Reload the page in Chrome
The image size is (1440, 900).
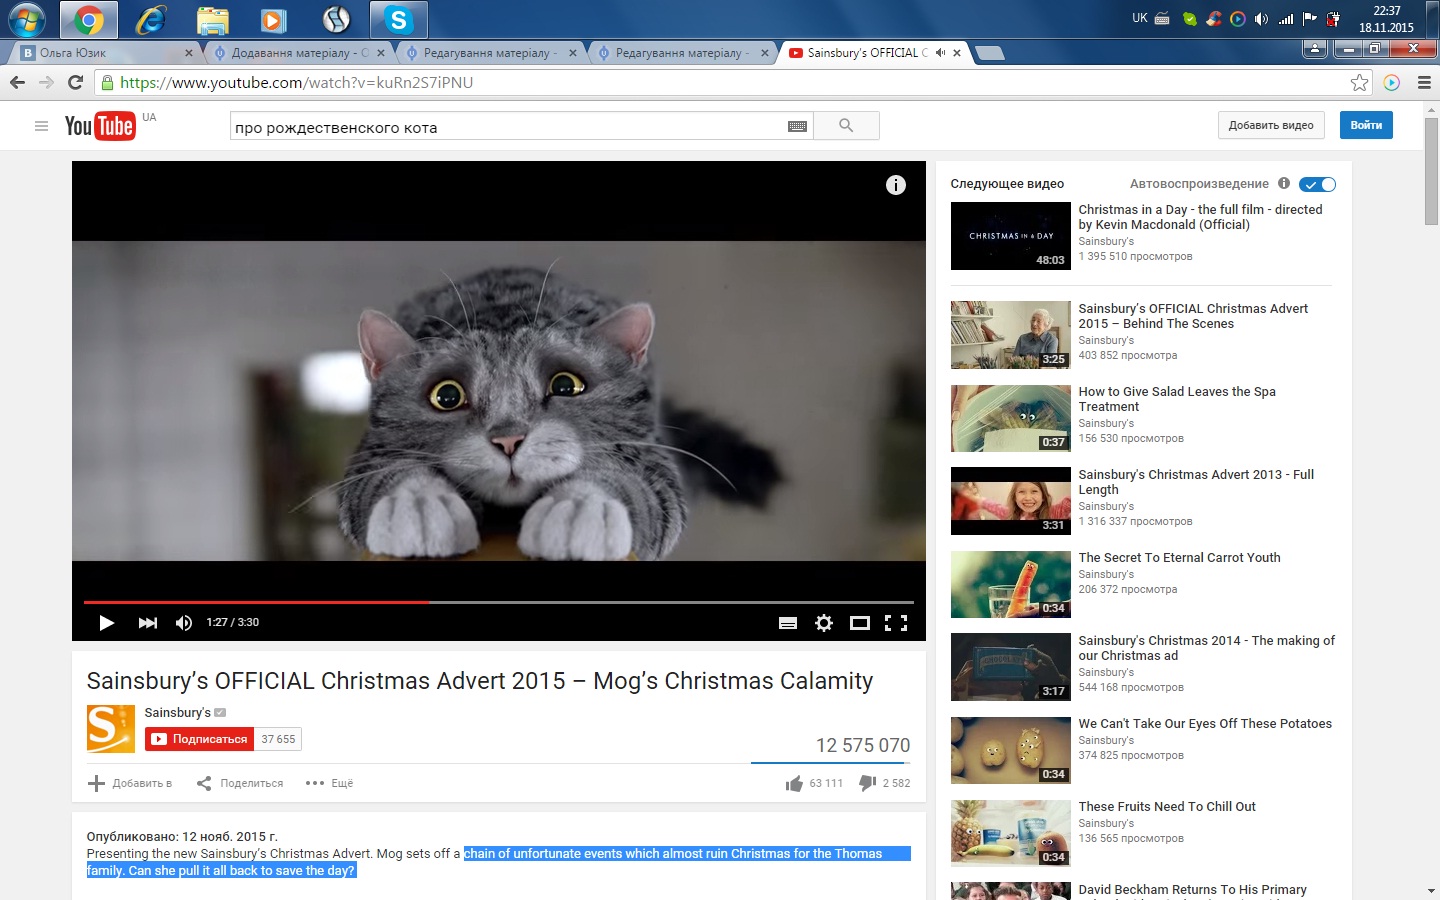tap(75, 82)
